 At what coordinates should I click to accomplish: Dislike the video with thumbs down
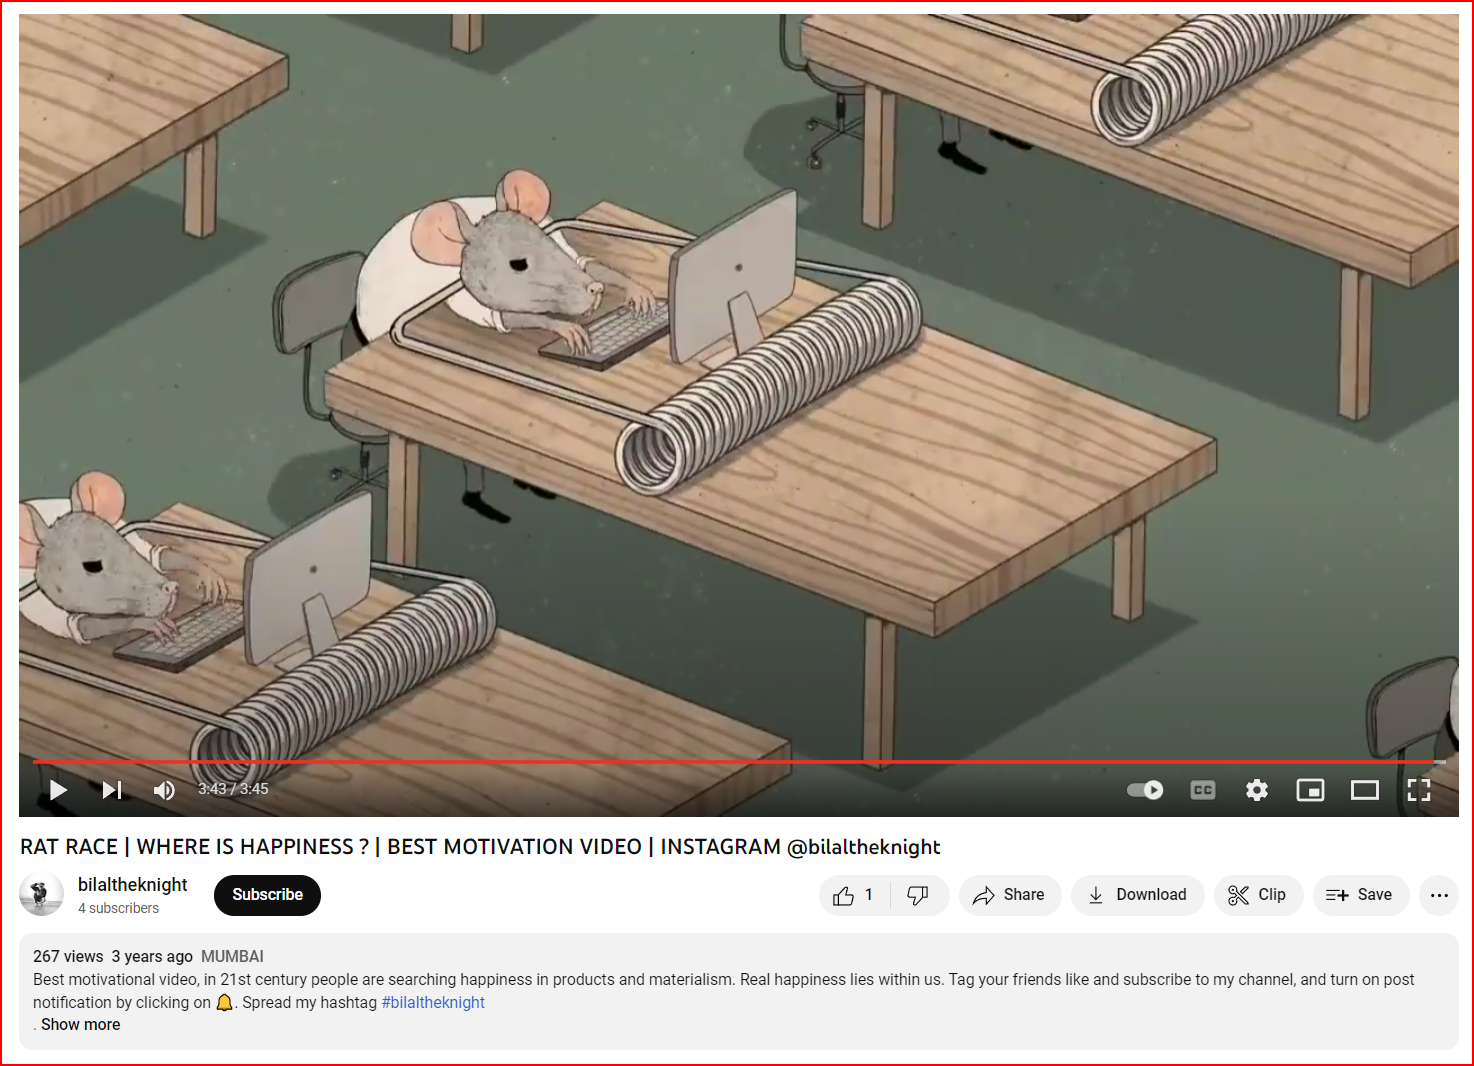pyautogui.click(x=917, y=895)
